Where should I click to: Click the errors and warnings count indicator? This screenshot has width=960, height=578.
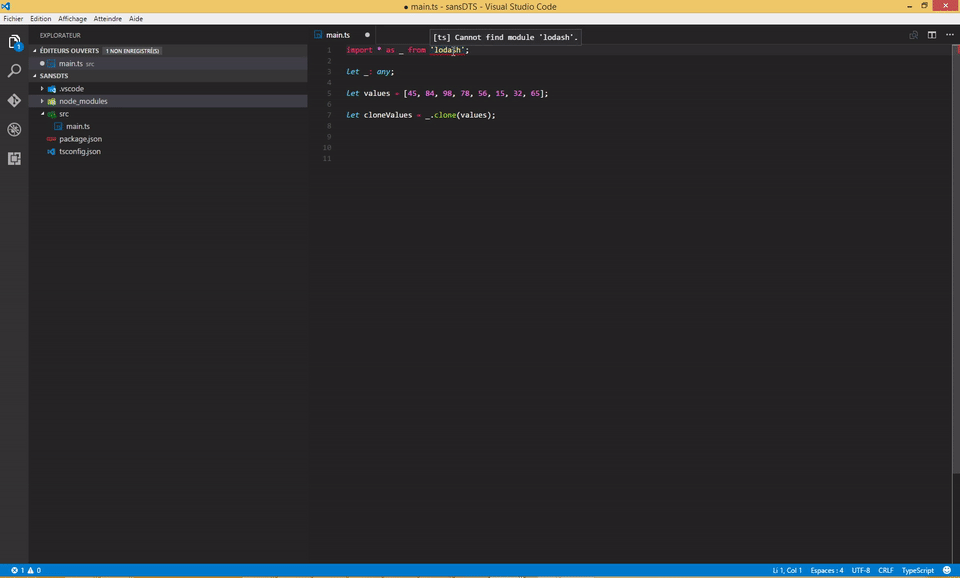point(26,570)
